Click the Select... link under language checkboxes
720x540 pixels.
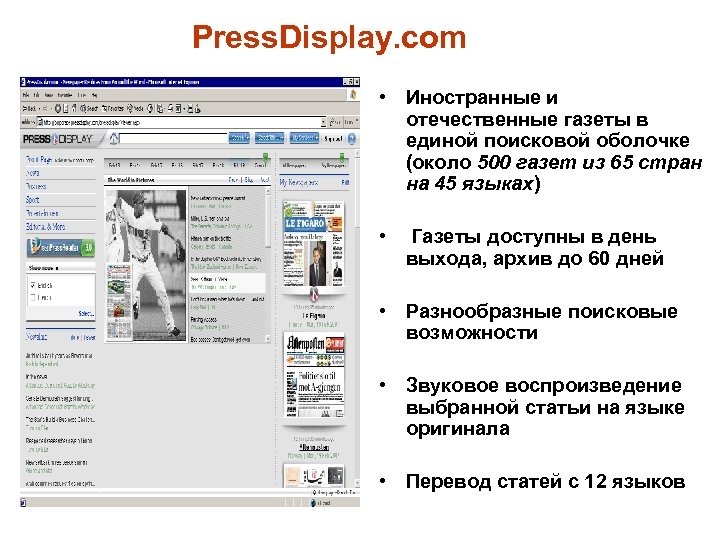86,314
